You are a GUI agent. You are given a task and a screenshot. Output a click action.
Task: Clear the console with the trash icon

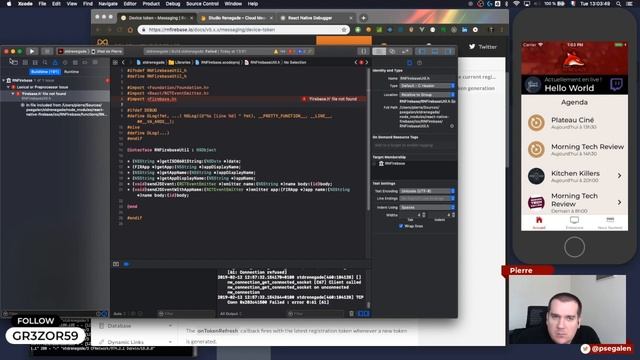tap(351, 313)
